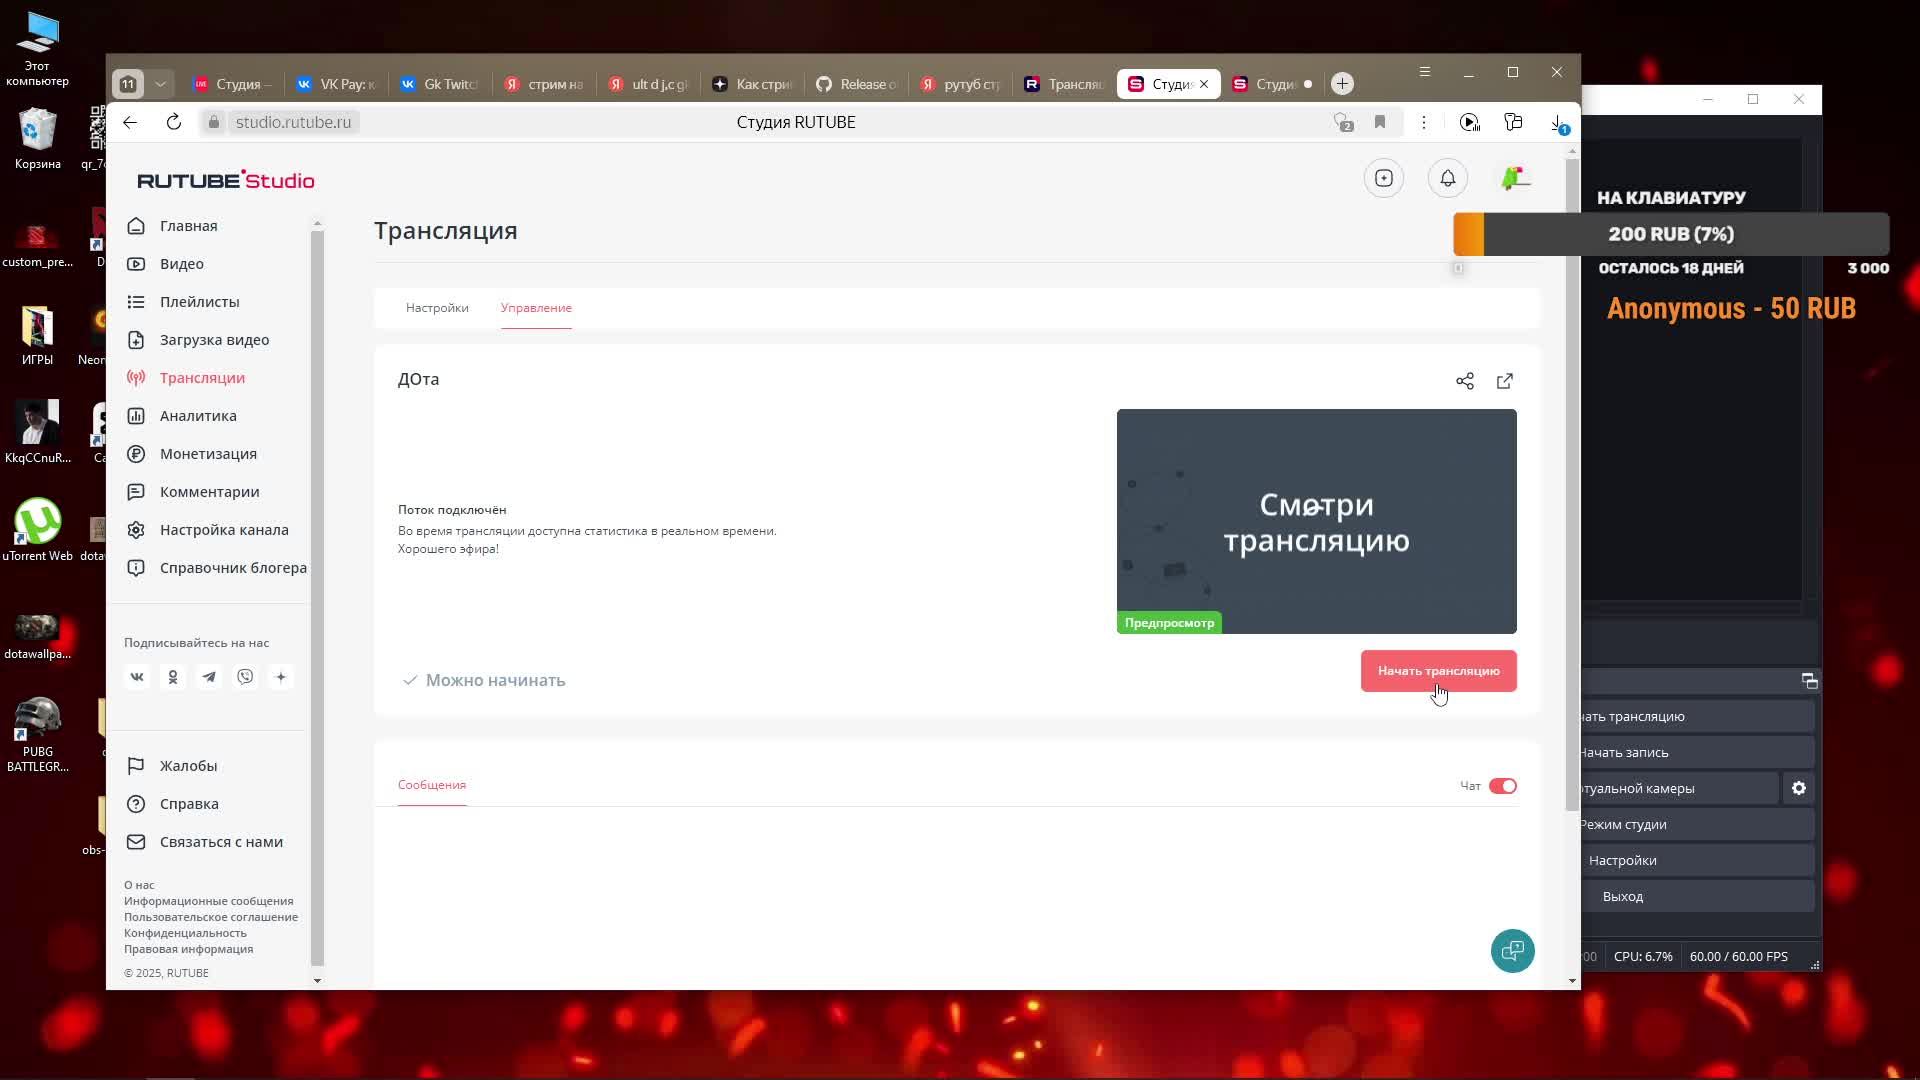The height and width of the screenshot is (1080, 1920).
Task: Click the OBS dock undock icon
Action: 1810,681
